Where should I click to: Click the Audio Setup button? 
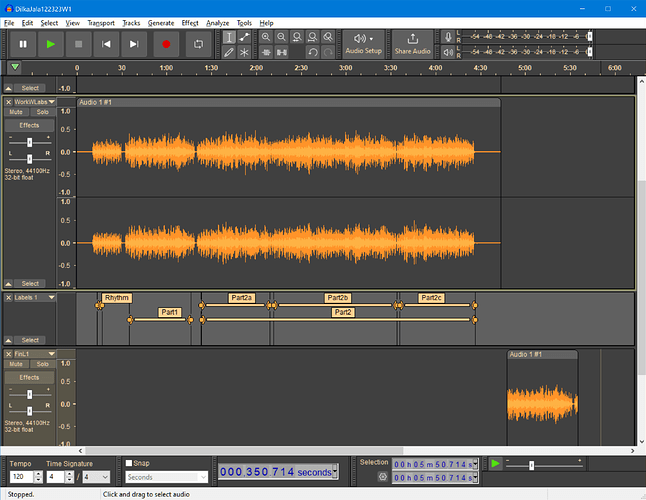[363, 44]
